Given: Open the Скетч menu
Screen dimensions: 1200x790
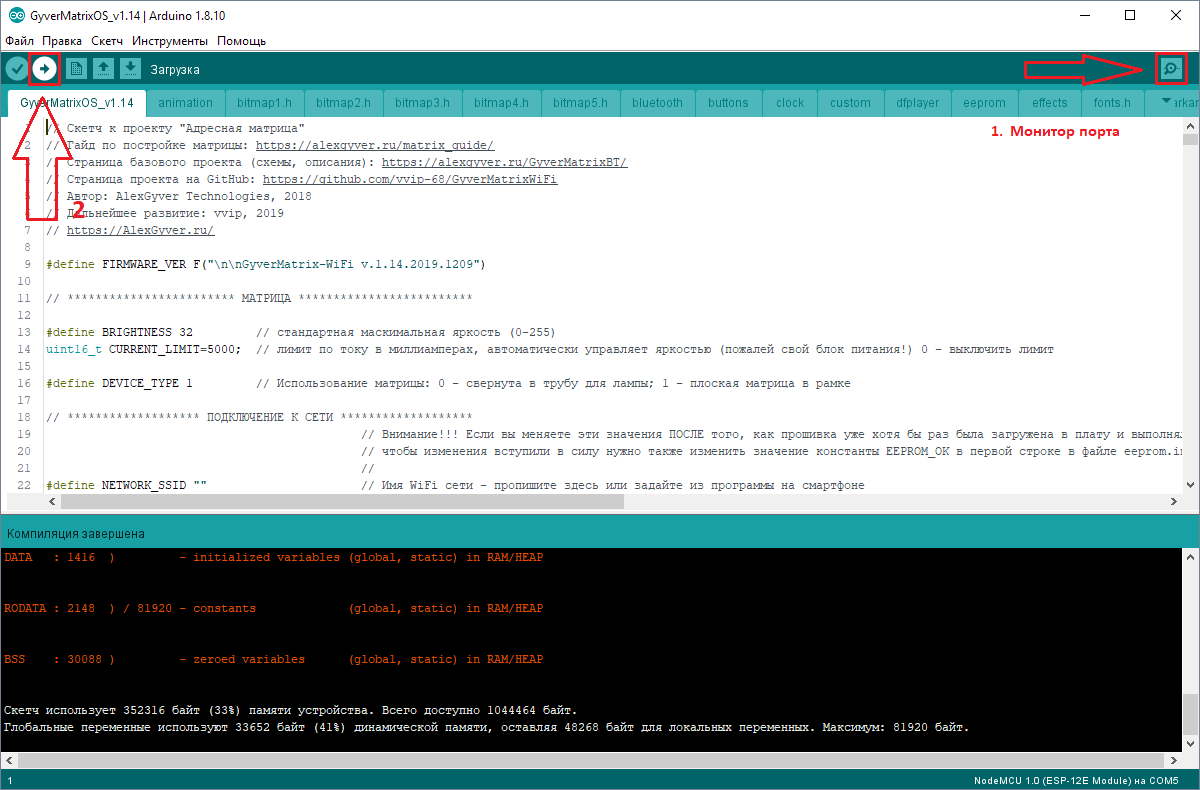Looking at the screenshot, I should pos(107,41).
